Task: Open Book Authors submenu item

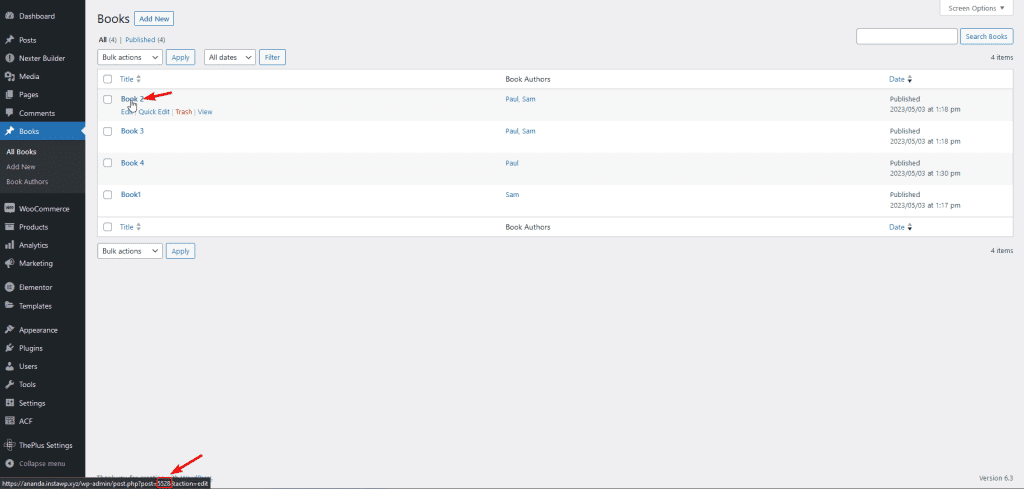Action: click(x=27, y=181)
